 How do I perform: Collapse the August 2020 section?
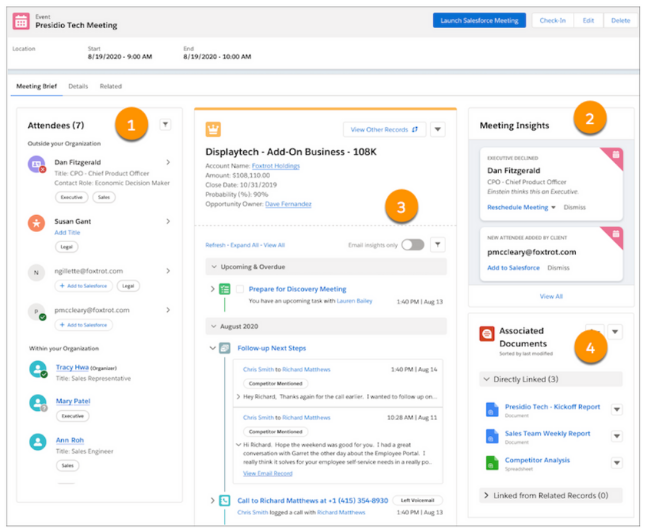pos(214,327)
